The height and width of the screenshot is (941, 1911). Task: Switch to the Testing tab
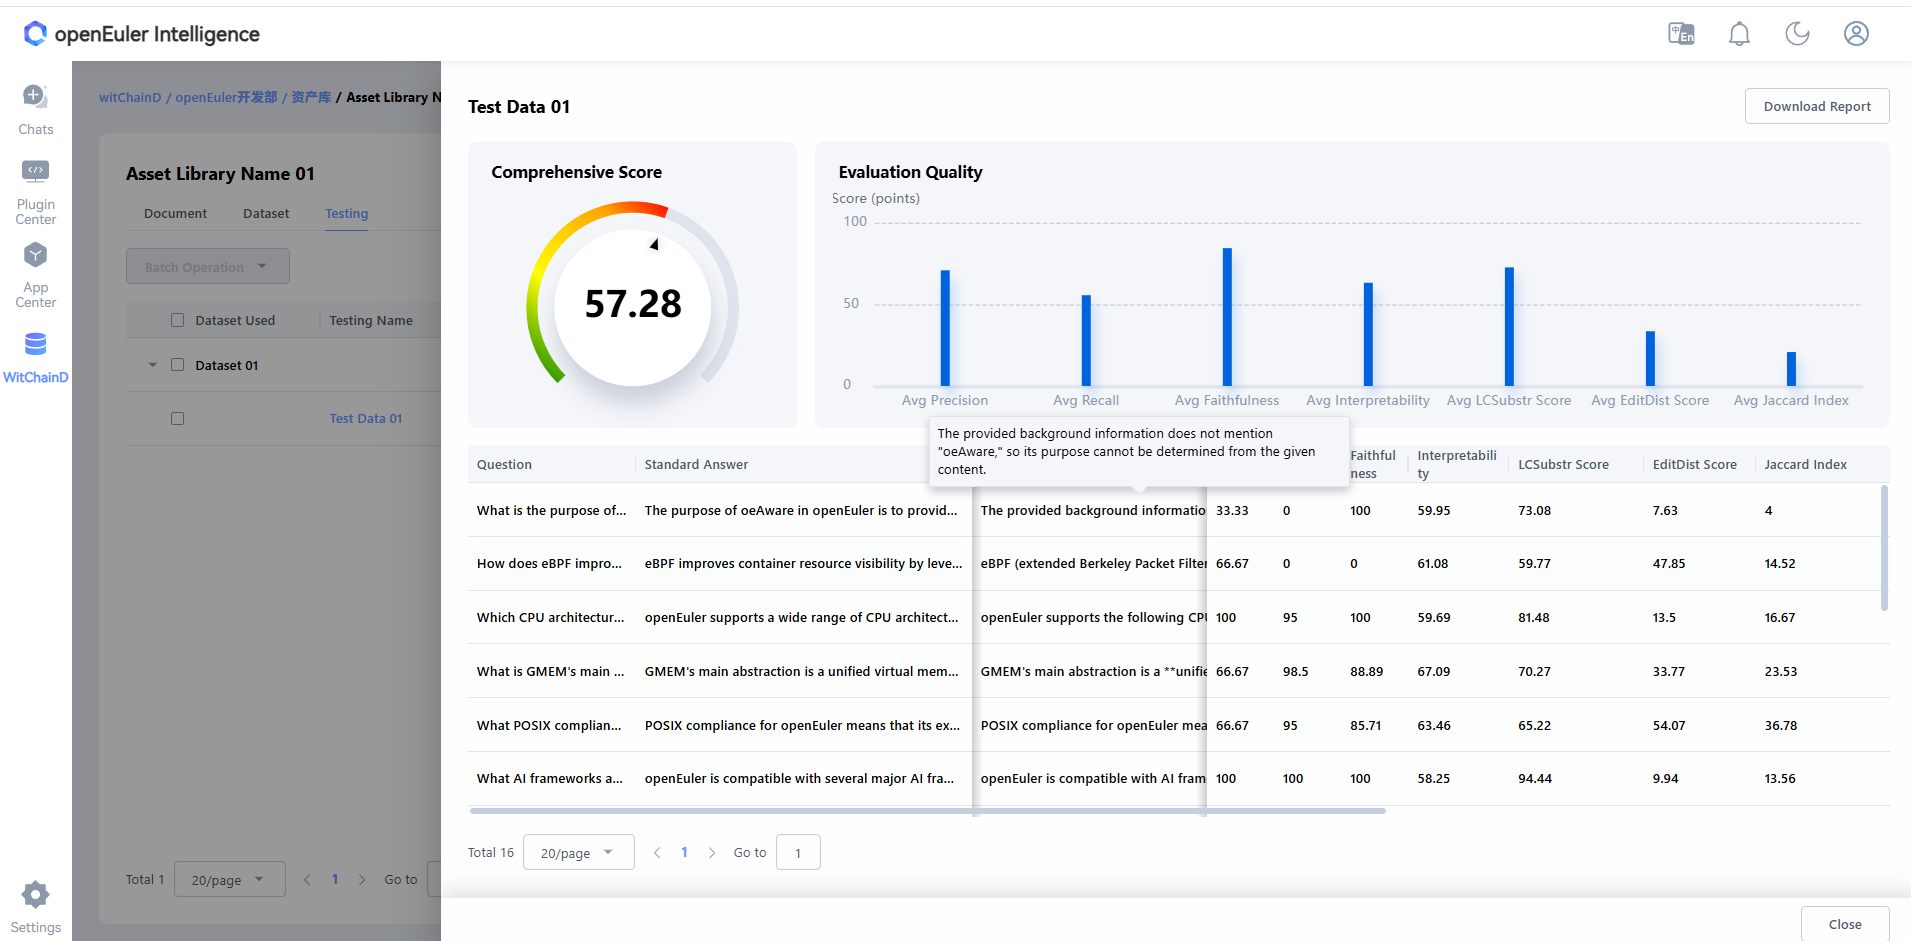coord(346,214)
